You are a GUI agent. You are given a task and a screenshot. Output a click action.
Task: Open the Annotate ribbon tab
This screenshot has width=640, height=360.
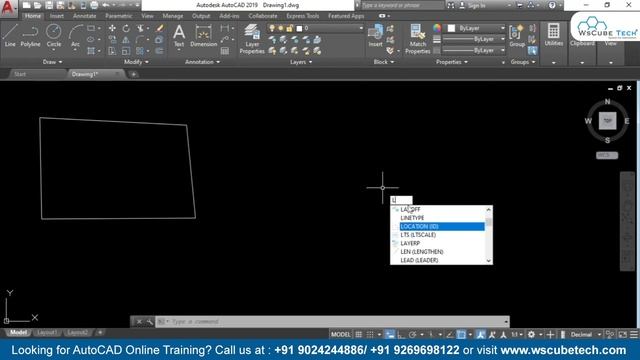(84, 16)
